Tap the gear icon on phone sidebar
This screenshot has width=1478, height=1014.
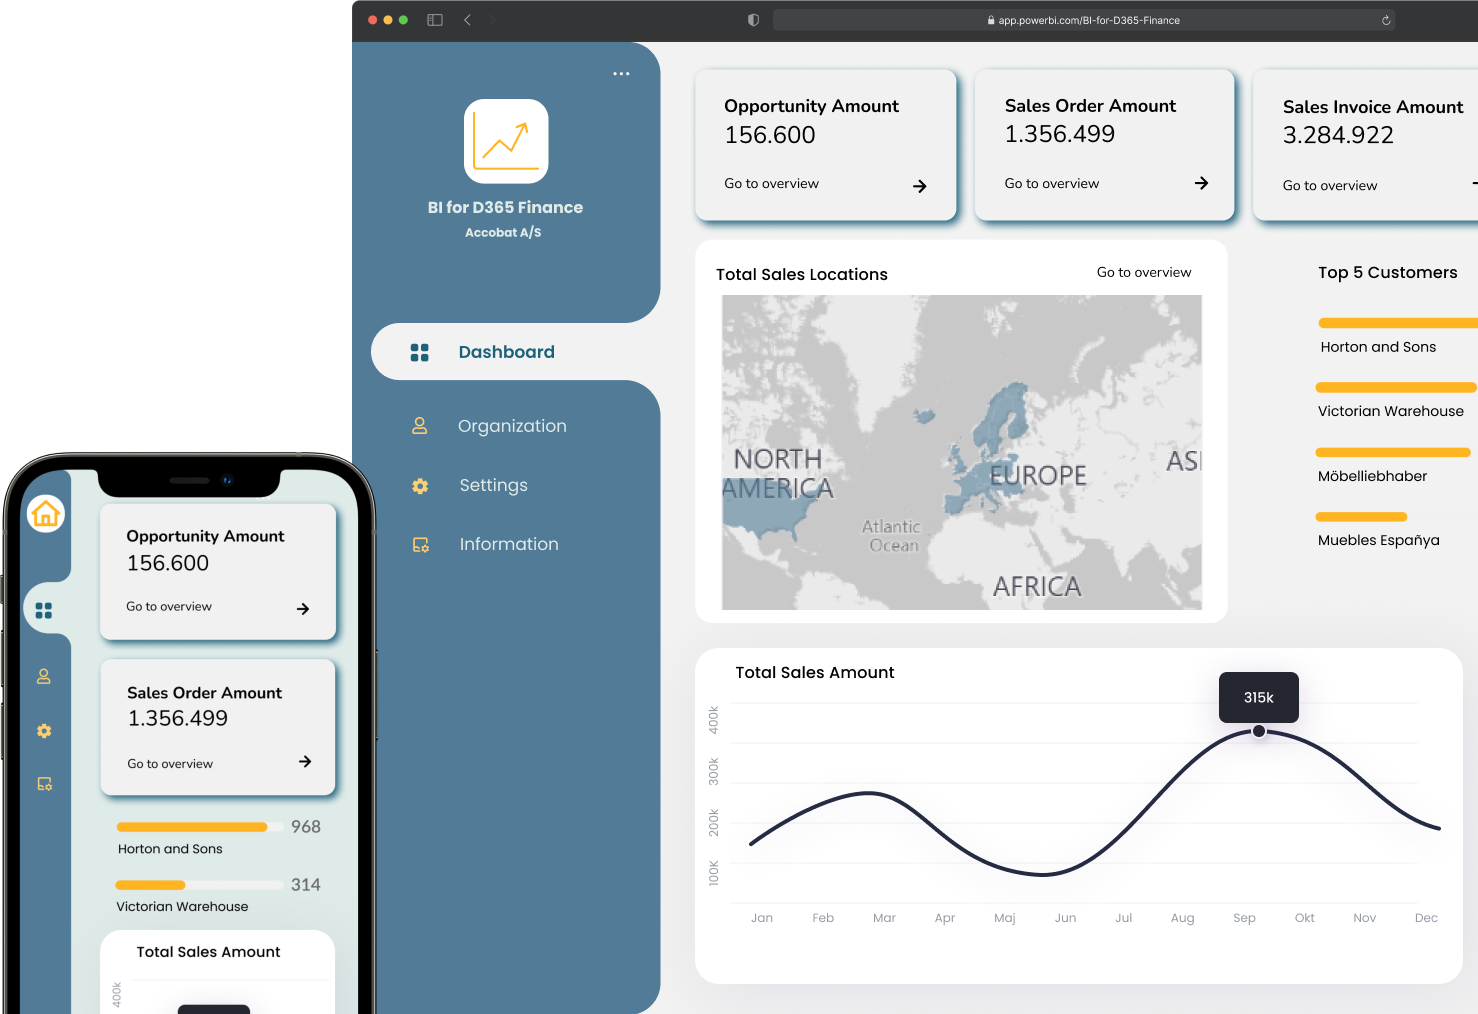click(44, 731)
